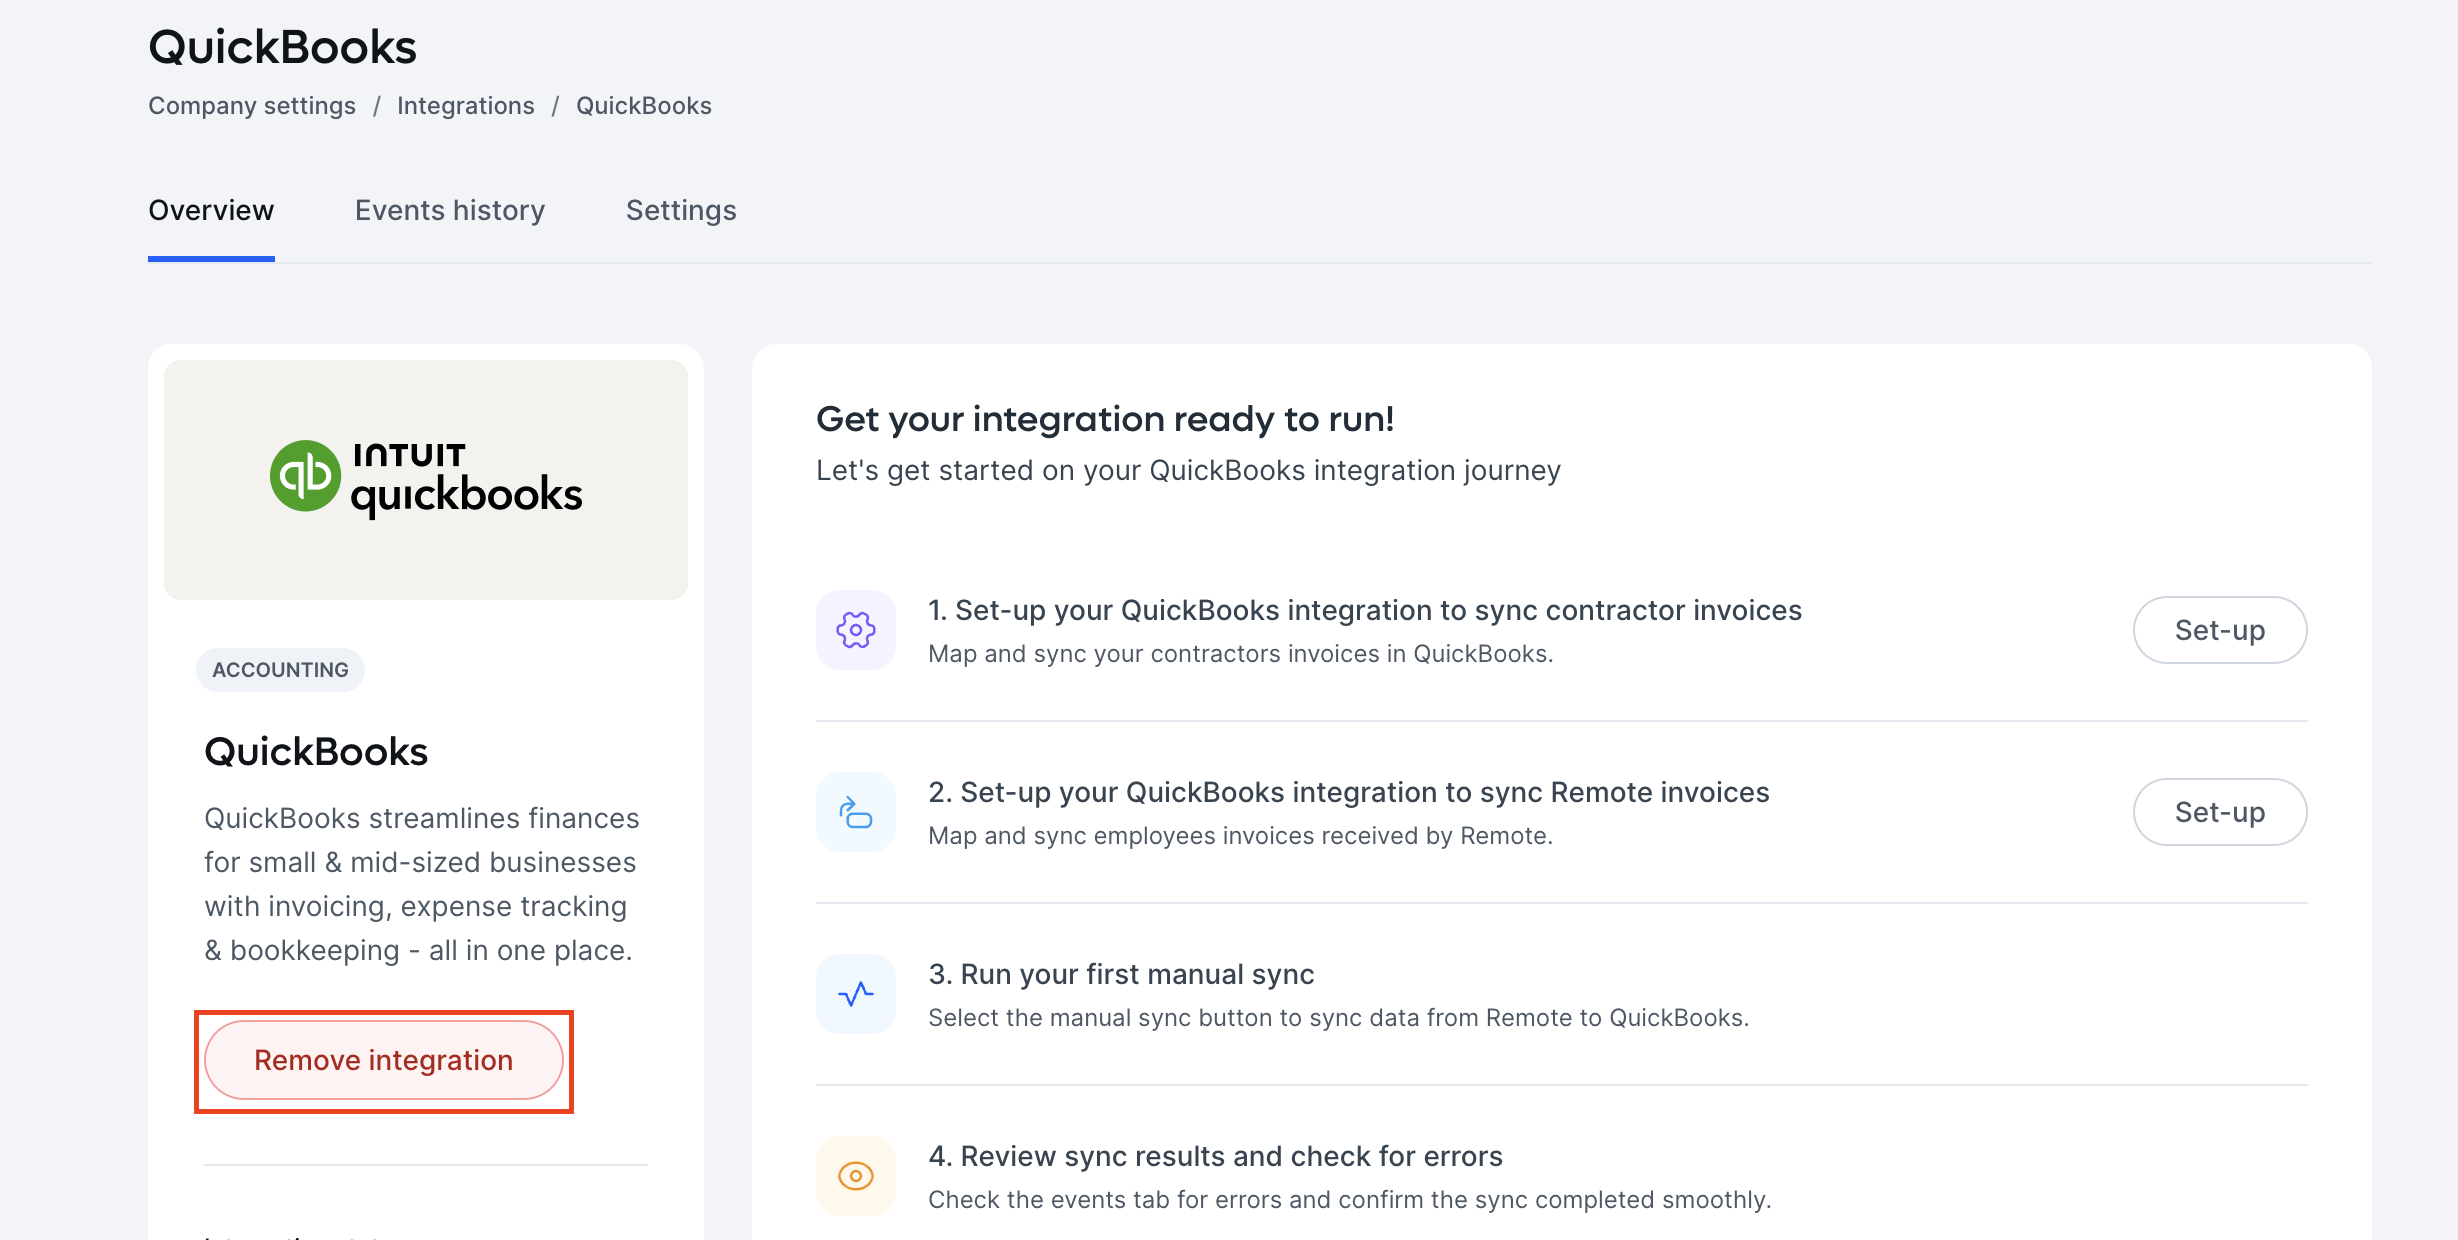Click 'QuickBooks streamlines finances' description paragraph
Viewport: 2458px width, 1240px height.
[x=421, y=884]
